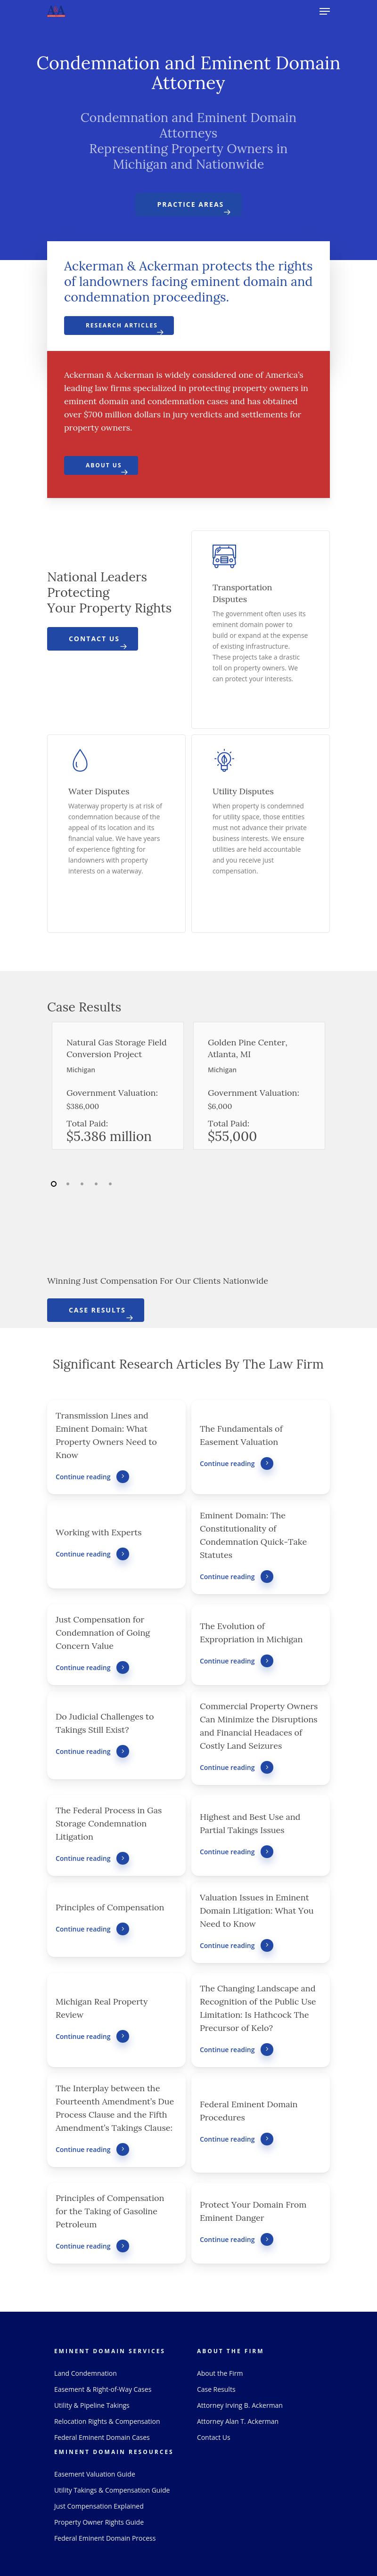Open Land Condemnation footer link
The width and height of the screenshot is (377, 2576).
coord(85,2373)
